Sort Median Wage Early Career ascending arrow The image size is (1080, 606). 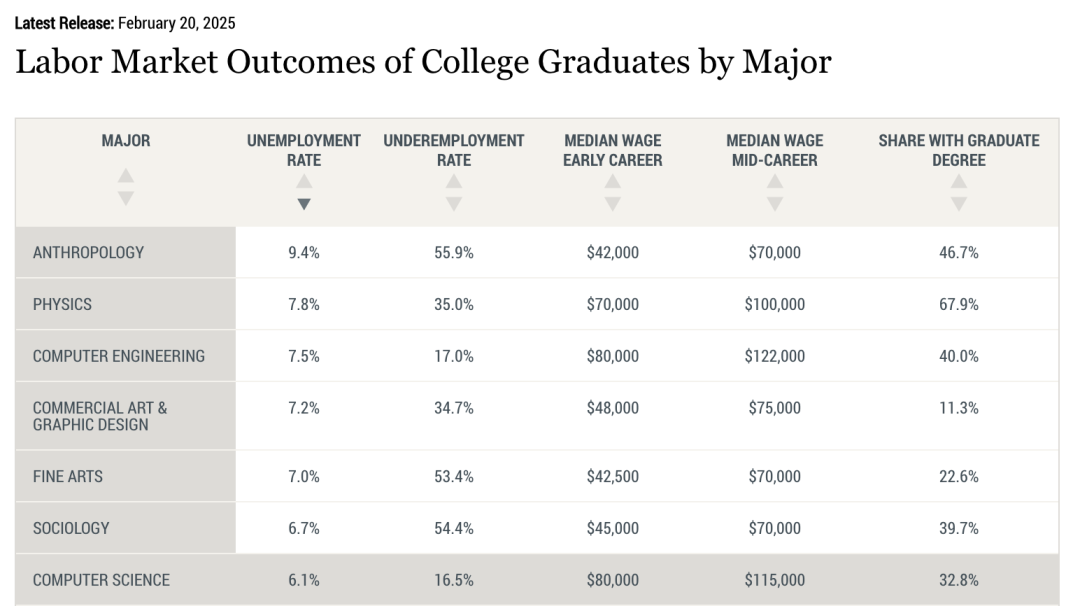(x=613, y=182)
